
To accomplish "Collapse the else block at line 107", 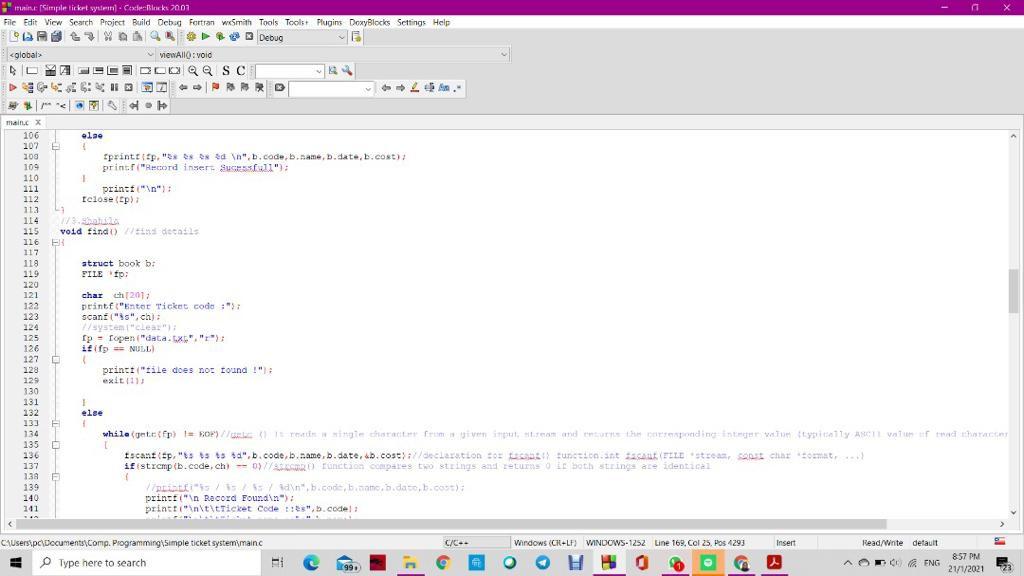I will pos(55,146).
